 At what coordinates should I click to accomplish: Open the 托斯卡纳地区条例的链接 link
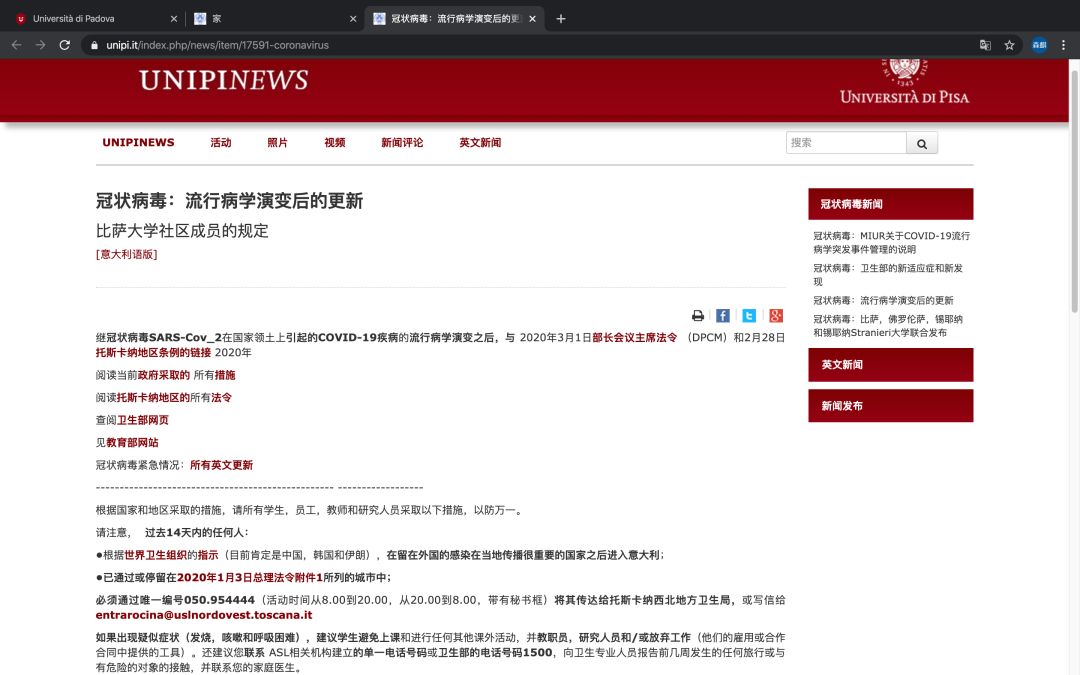pos(154,353)
